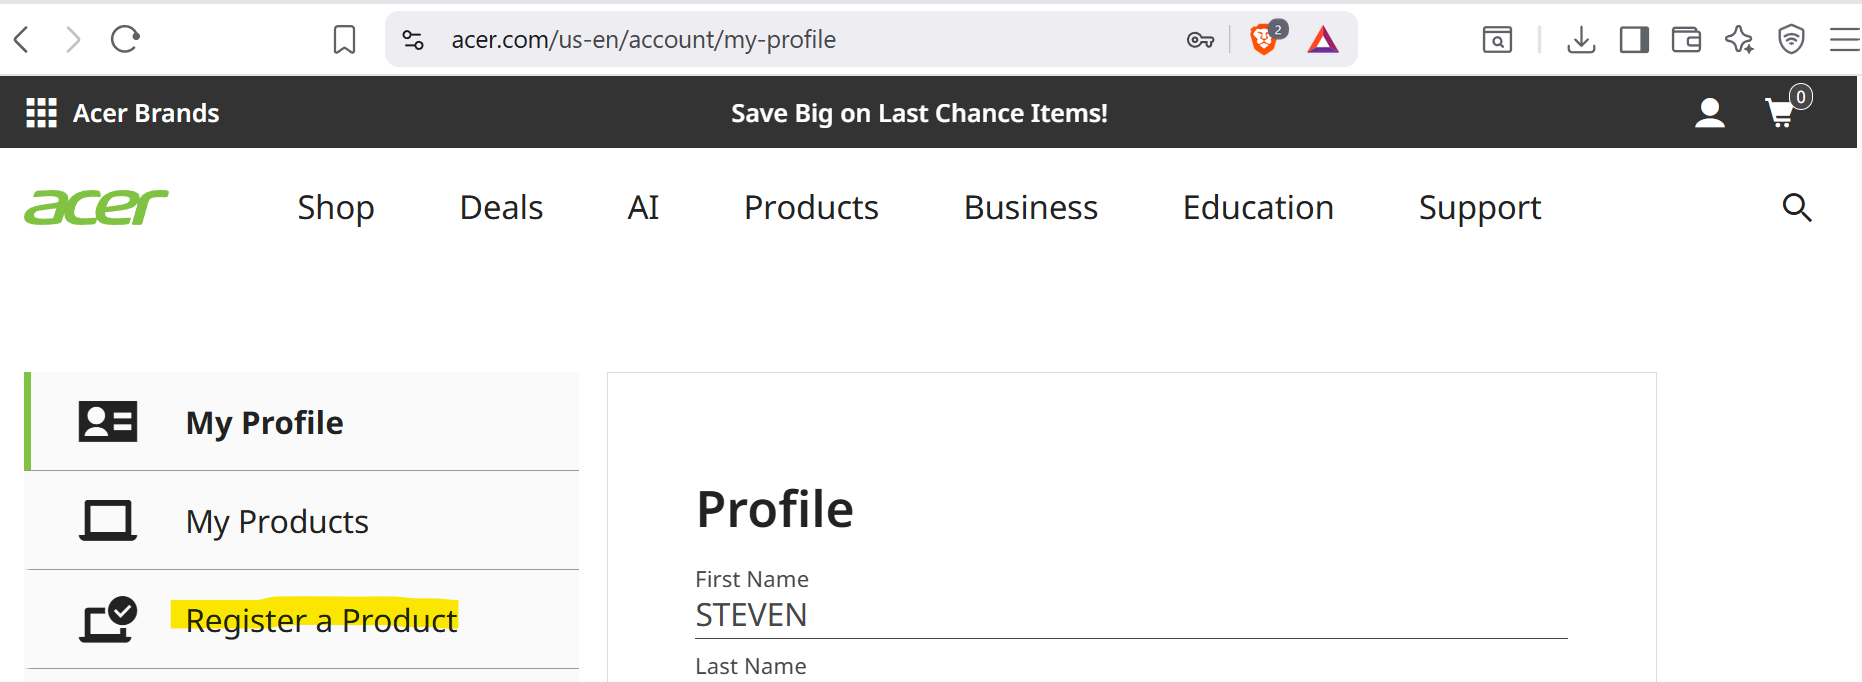Open the Leo AI sparkle icon
The height and width of the screenshot is (682, 1862).
(x=1739, y=40)
